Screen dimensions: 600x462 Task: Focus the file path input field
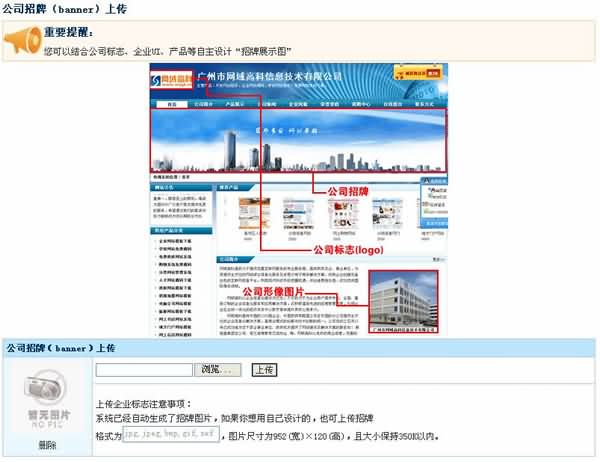tap(144, 370)
